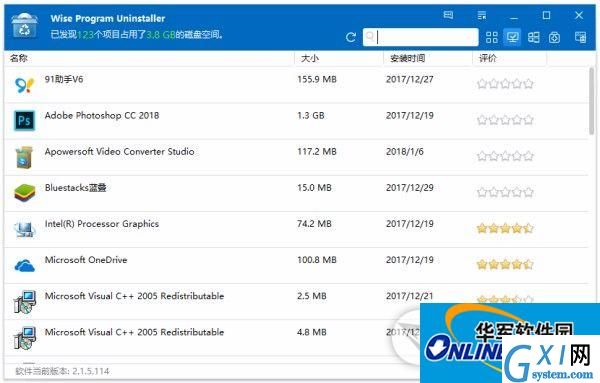The image size is (600, 383).
Task: Maximize the Wise Program Uninstaller window
Action: [x=546, y=15]
